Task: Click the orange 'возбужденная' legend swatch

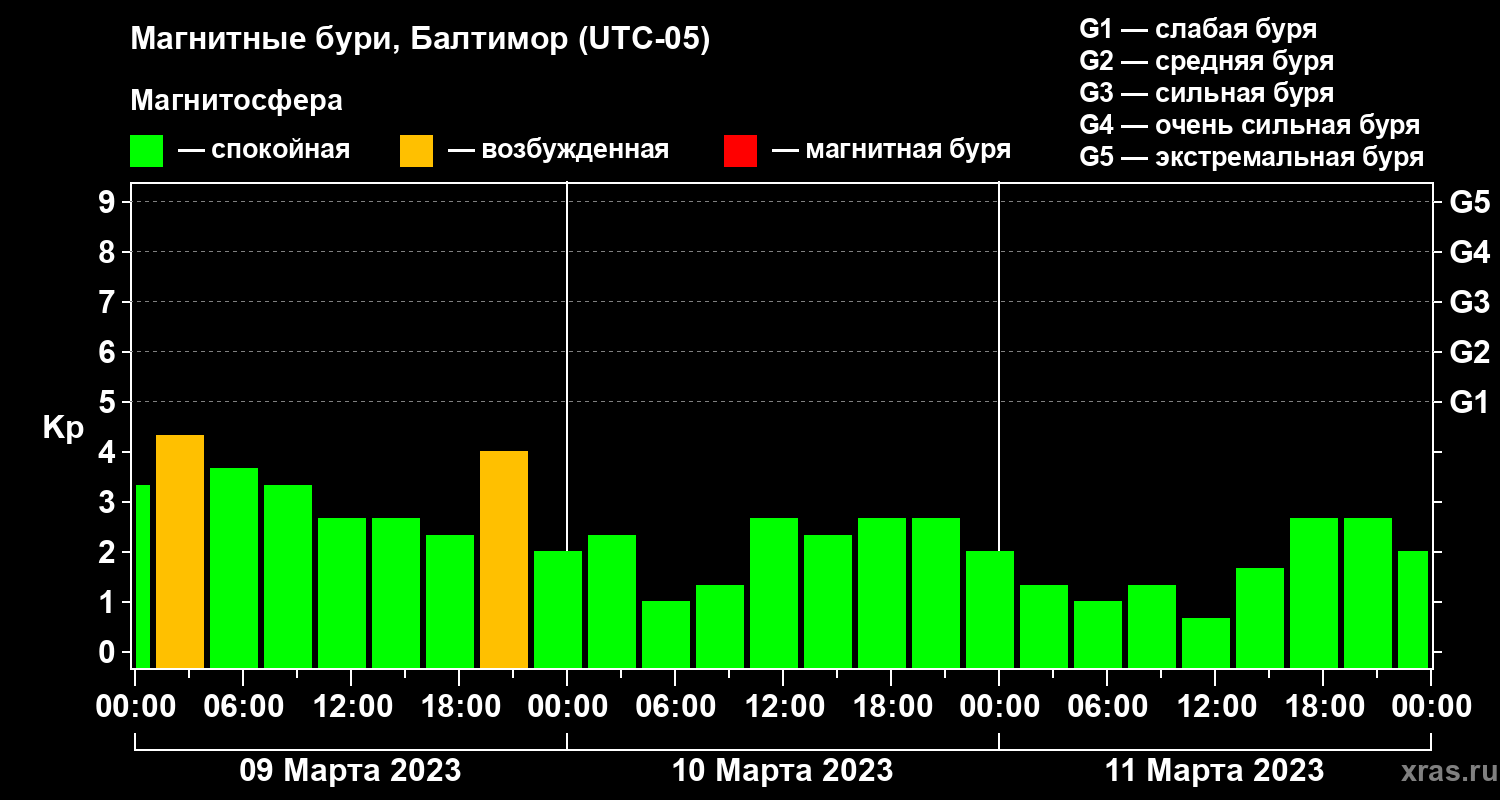Action: coord(417,151)
